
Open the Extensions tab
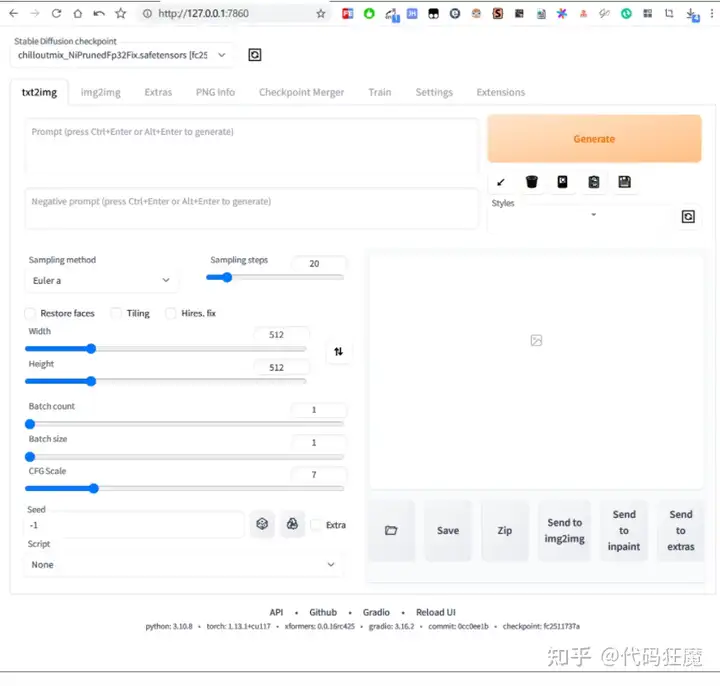501,92
